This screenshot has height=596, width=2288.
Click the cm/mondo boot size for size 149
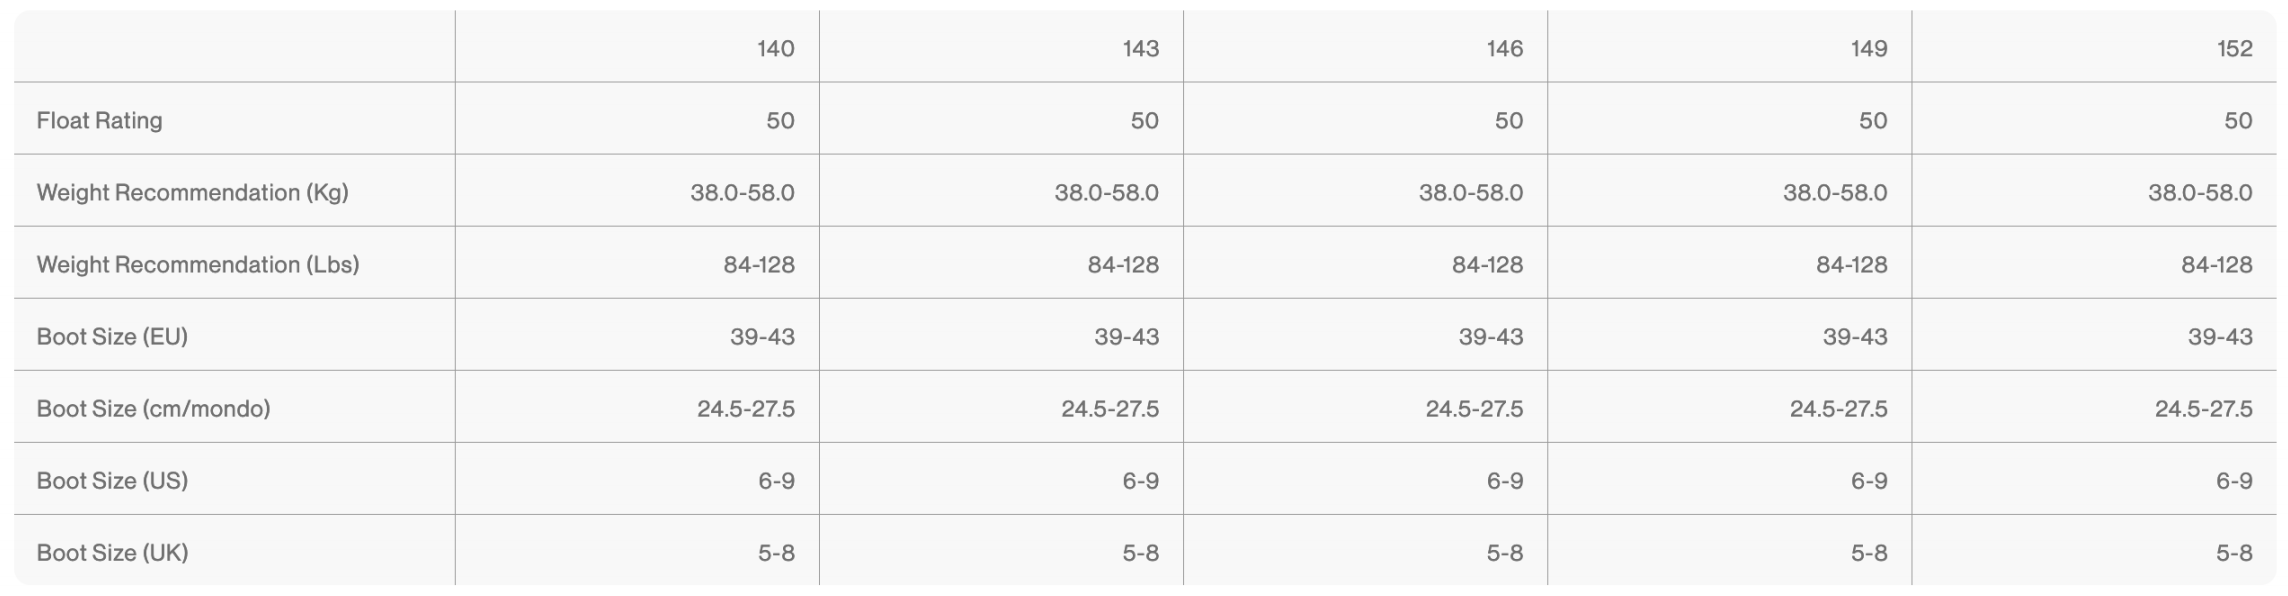(1838, 408)
